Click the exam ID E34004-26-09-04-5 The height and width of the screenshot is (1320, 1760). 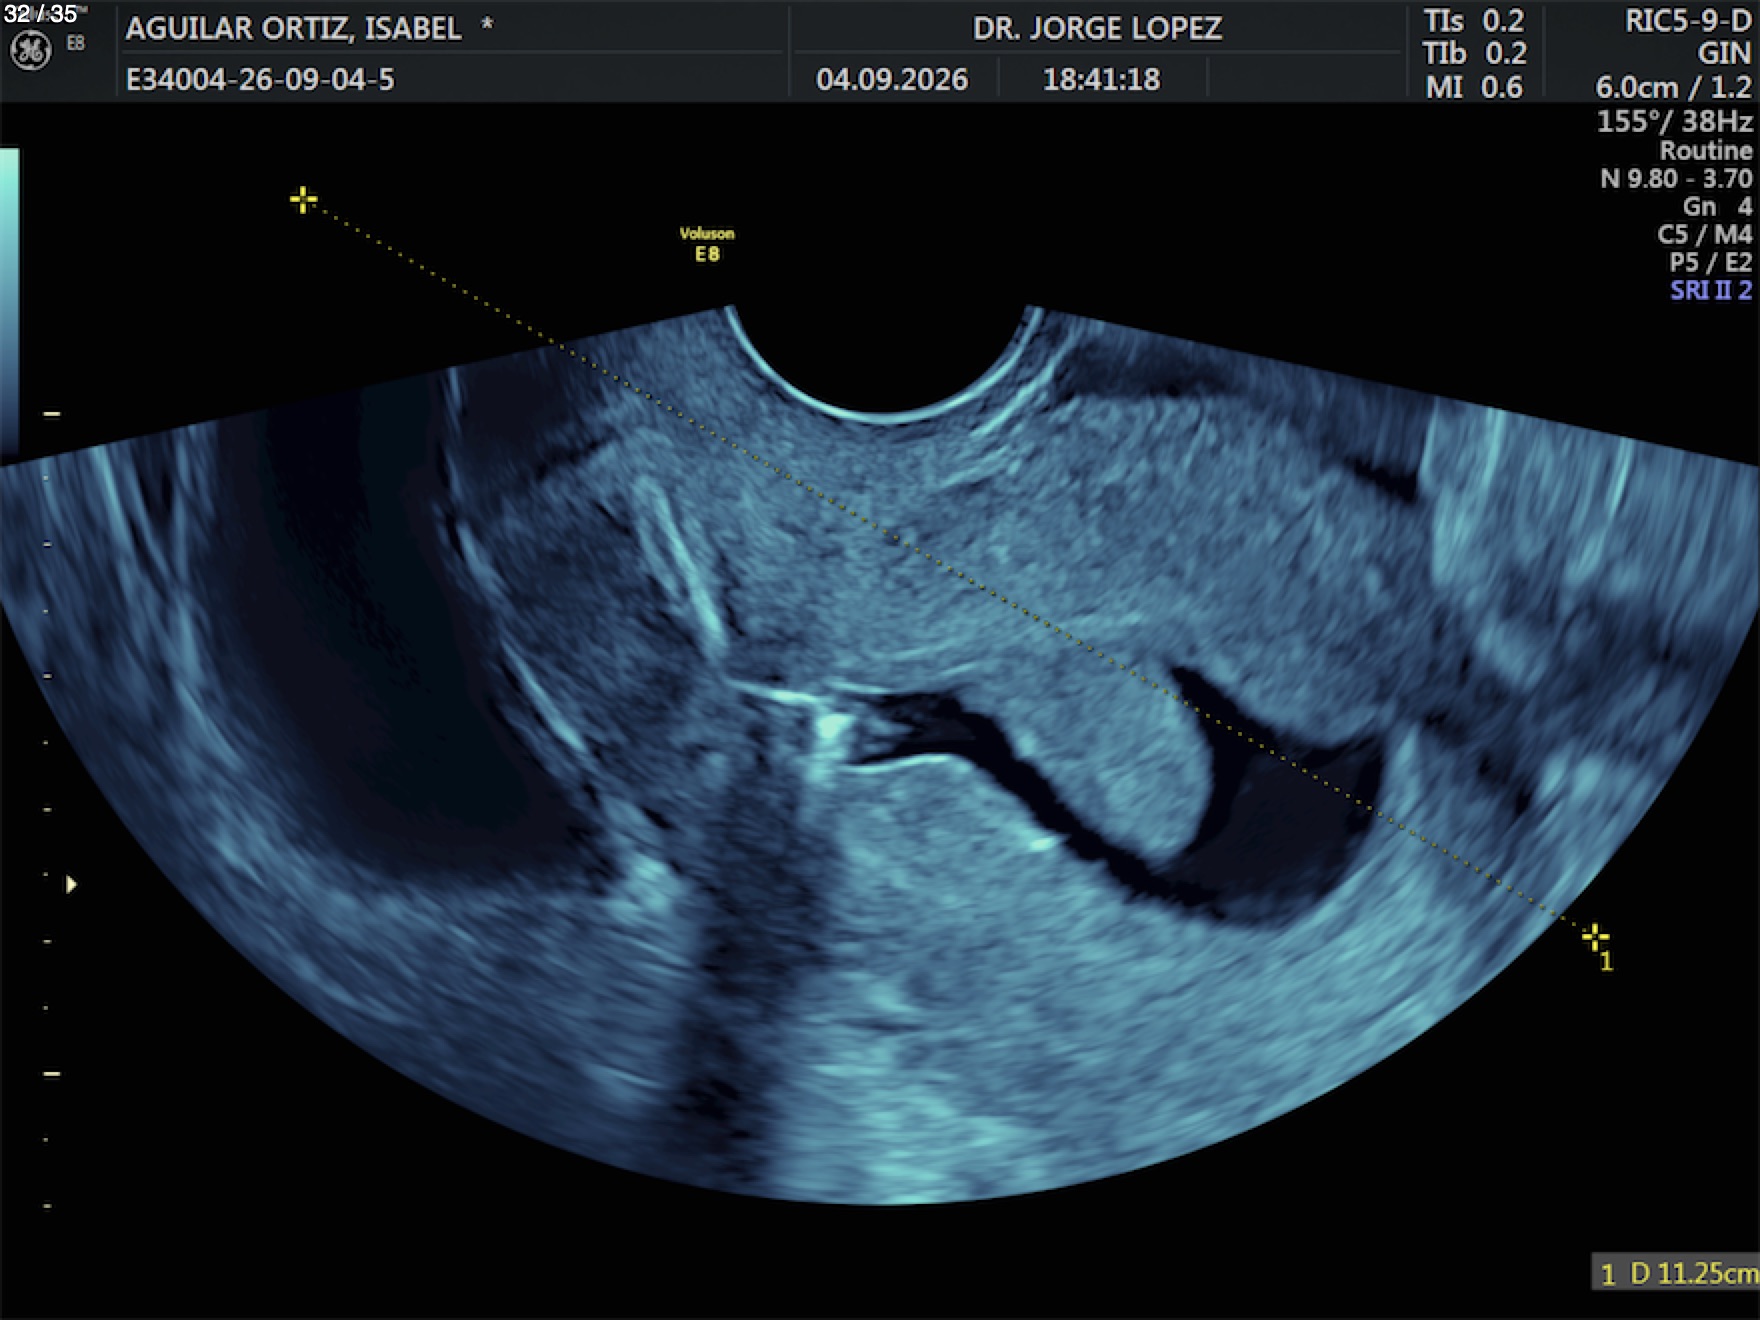click(260, 79)
